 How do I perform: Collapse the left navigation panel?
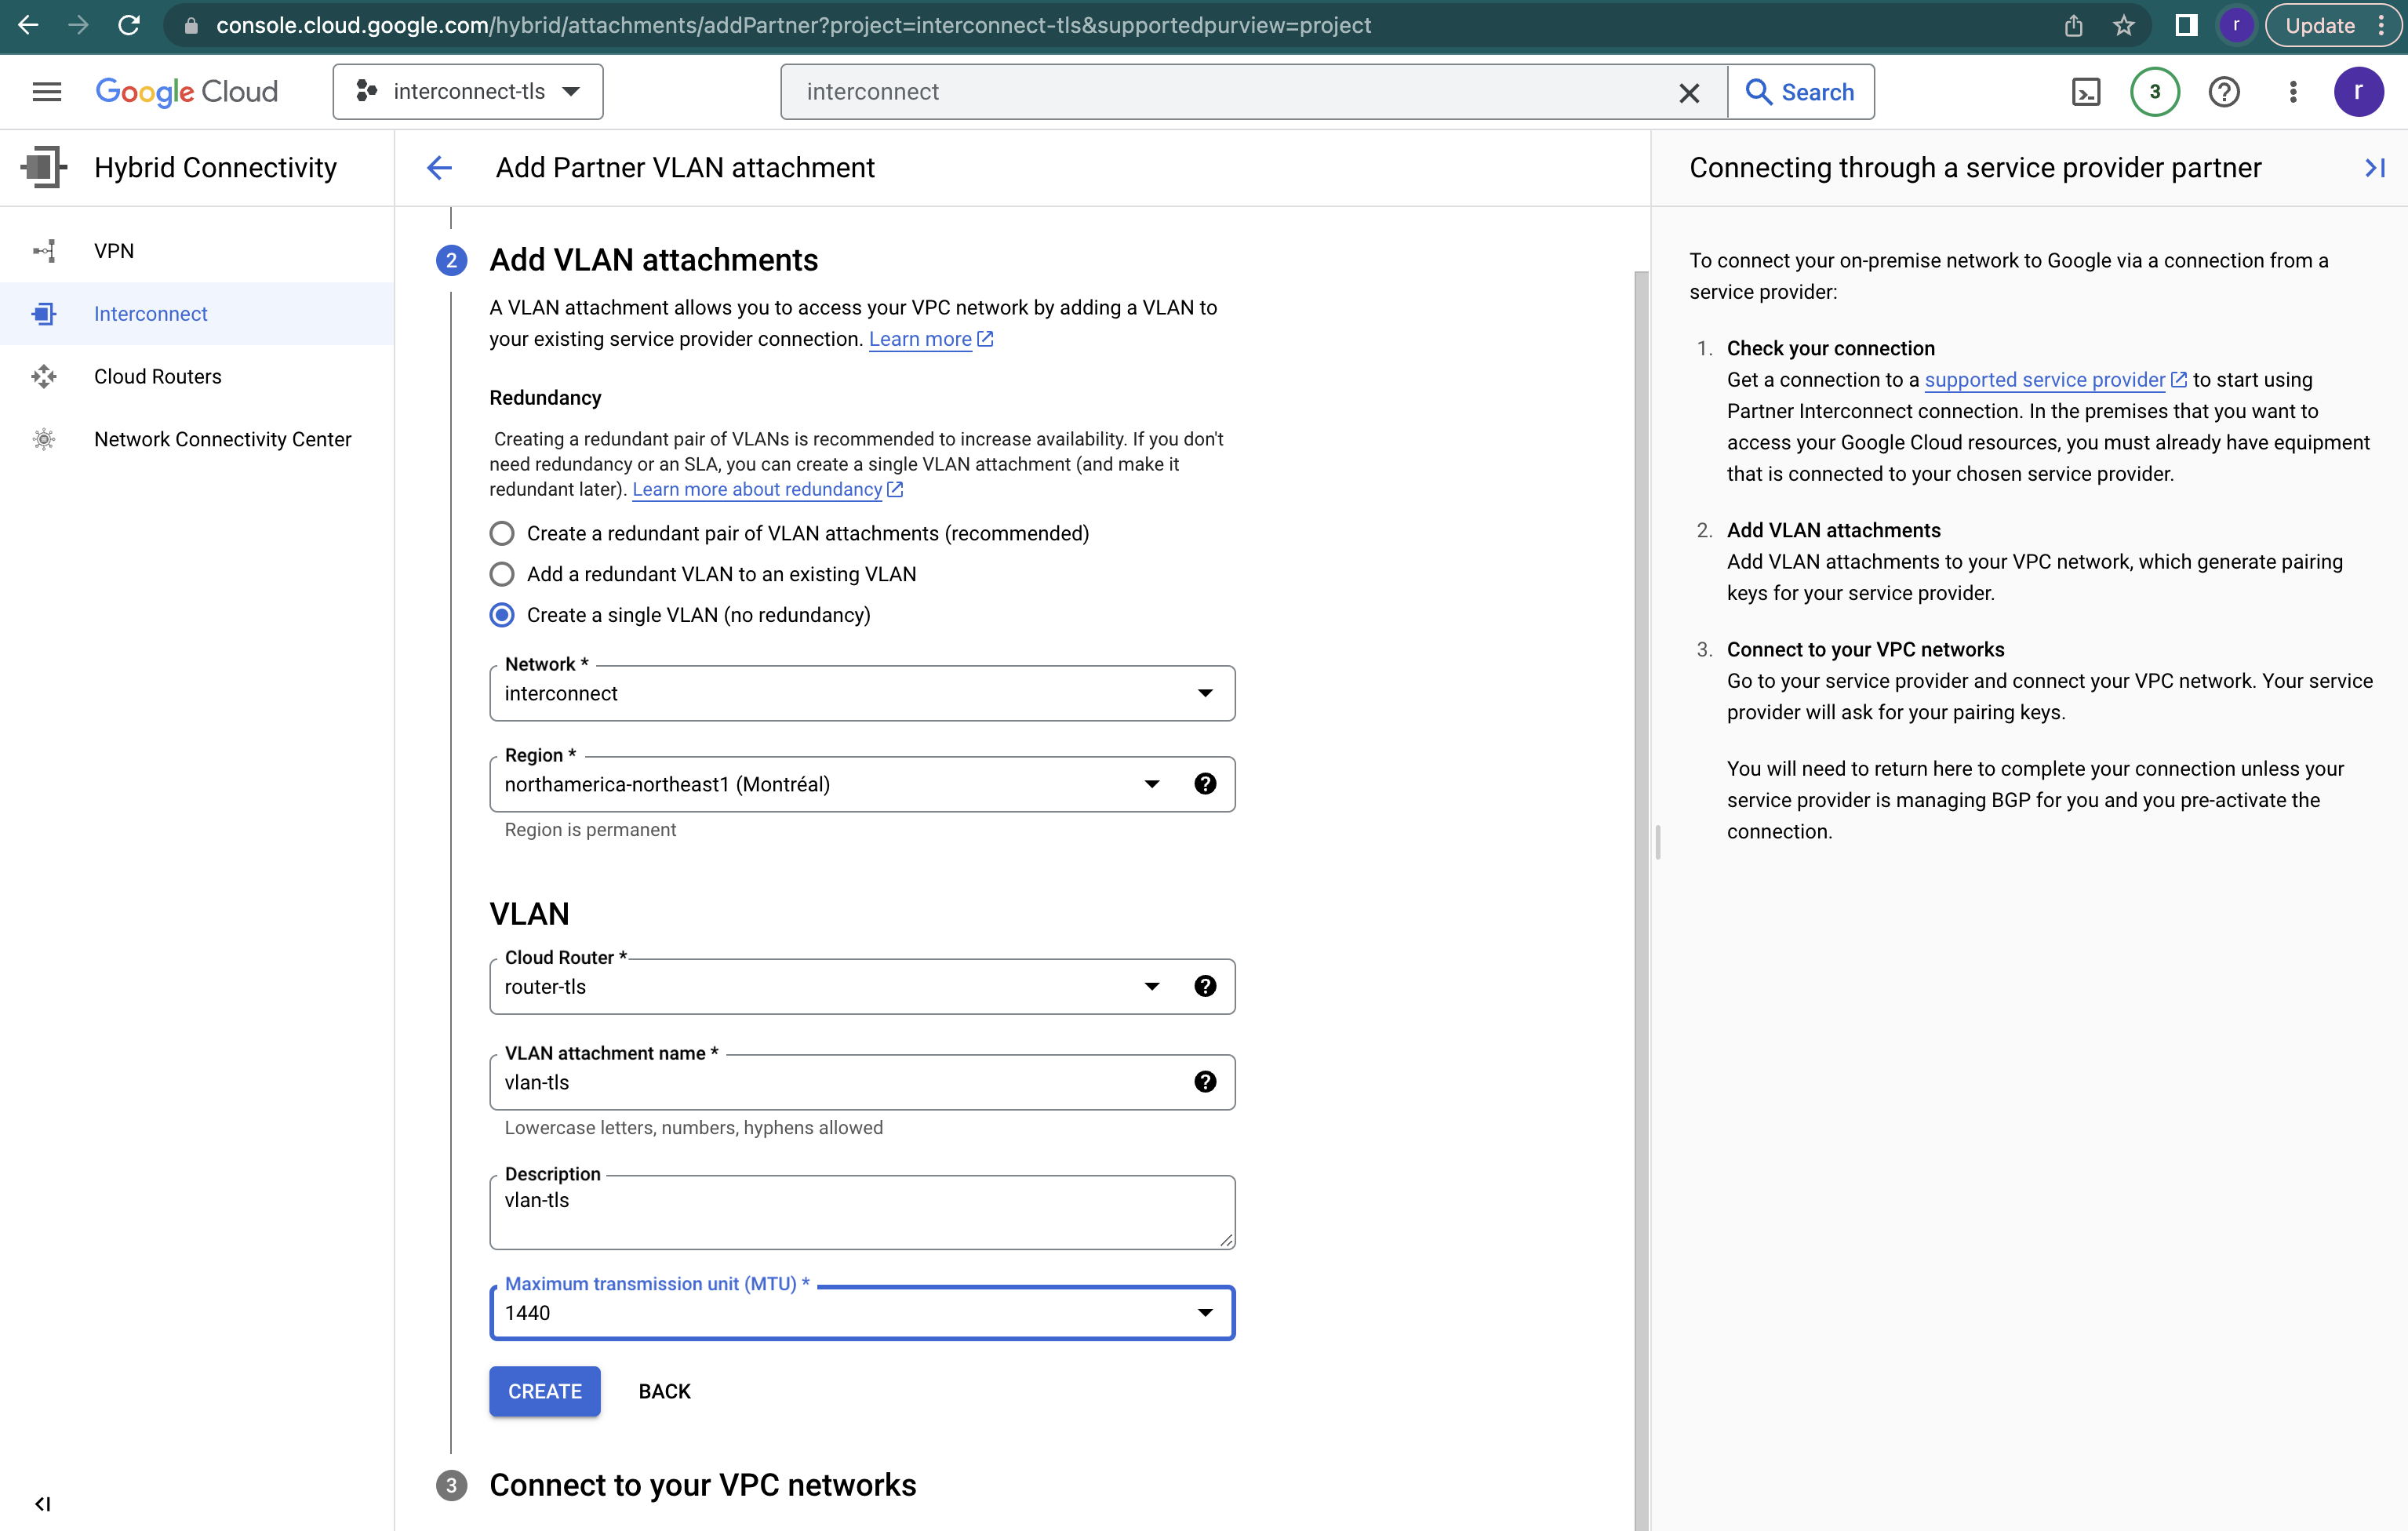[x=42, y=1503]
